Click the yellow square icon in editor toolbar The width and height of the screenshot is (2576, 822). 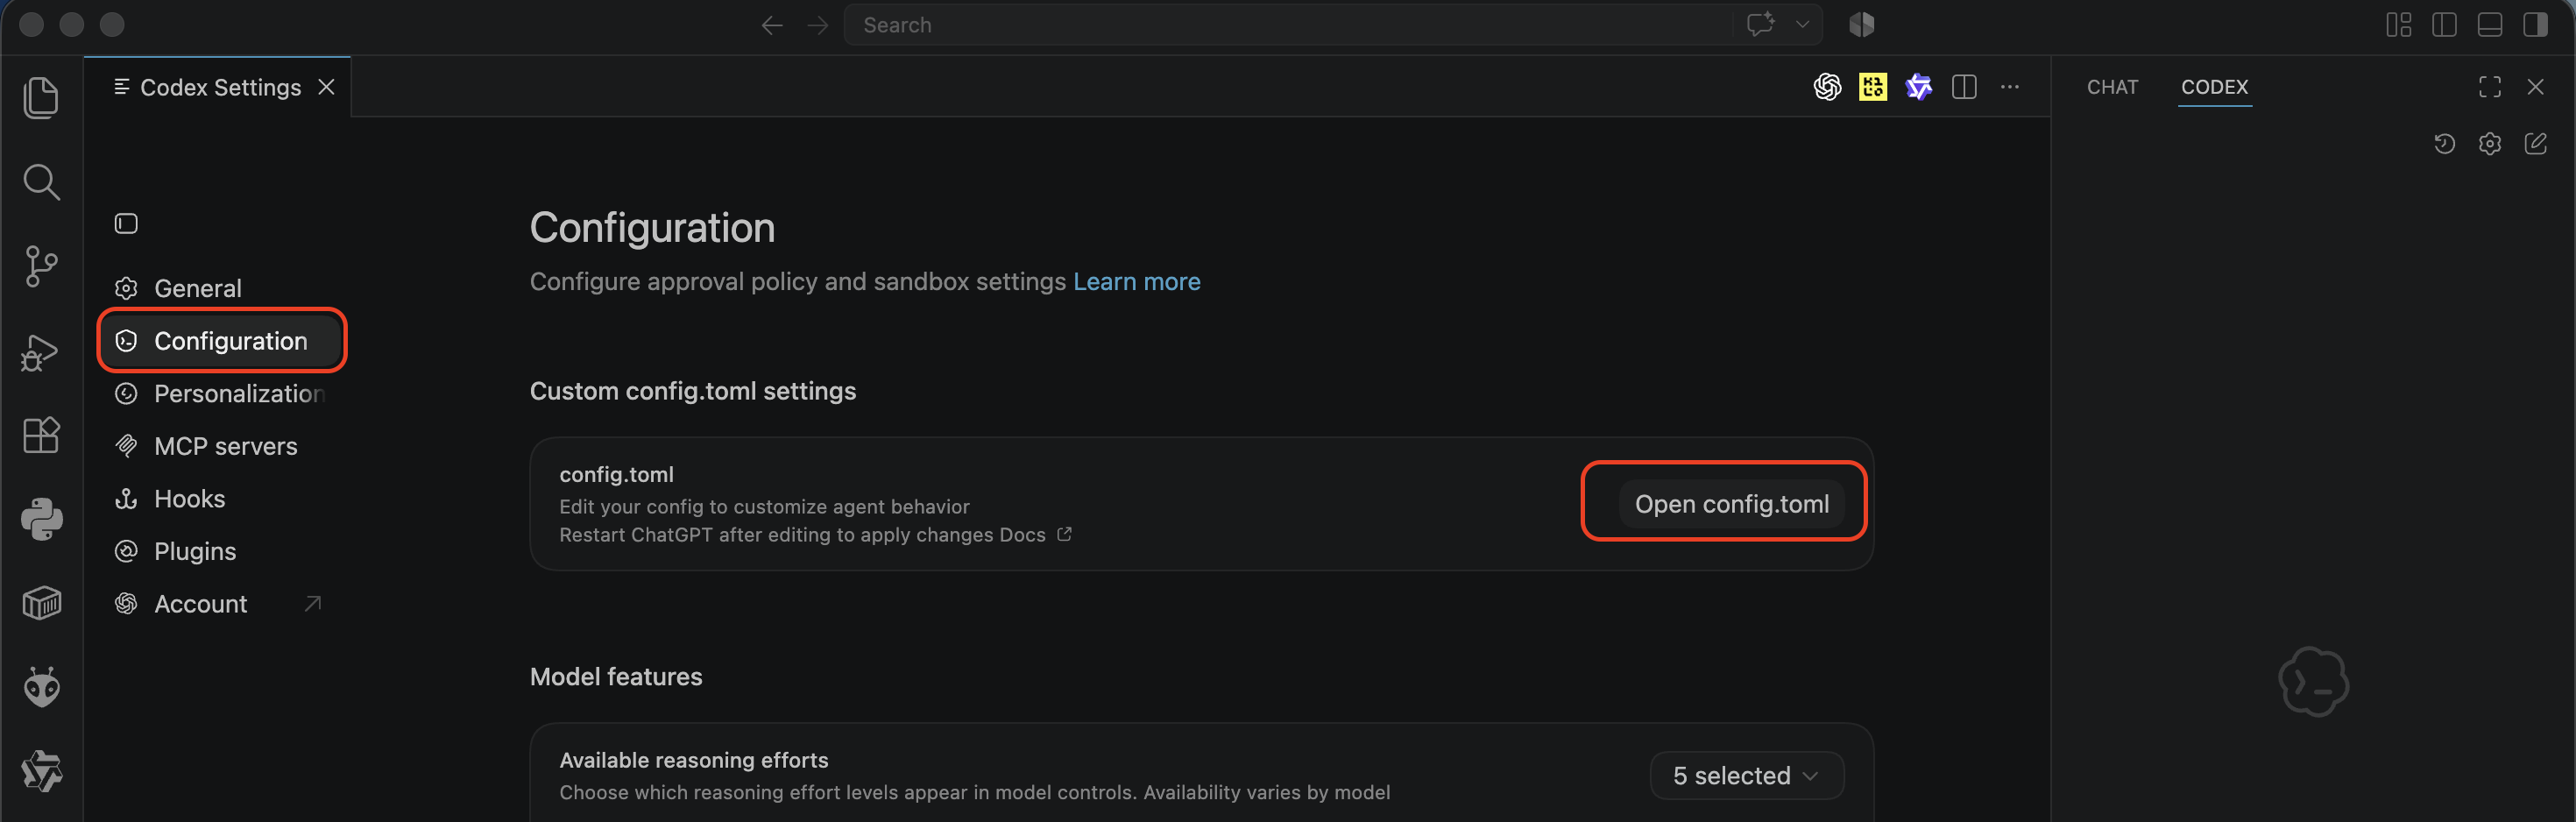tap(1873, 87)
